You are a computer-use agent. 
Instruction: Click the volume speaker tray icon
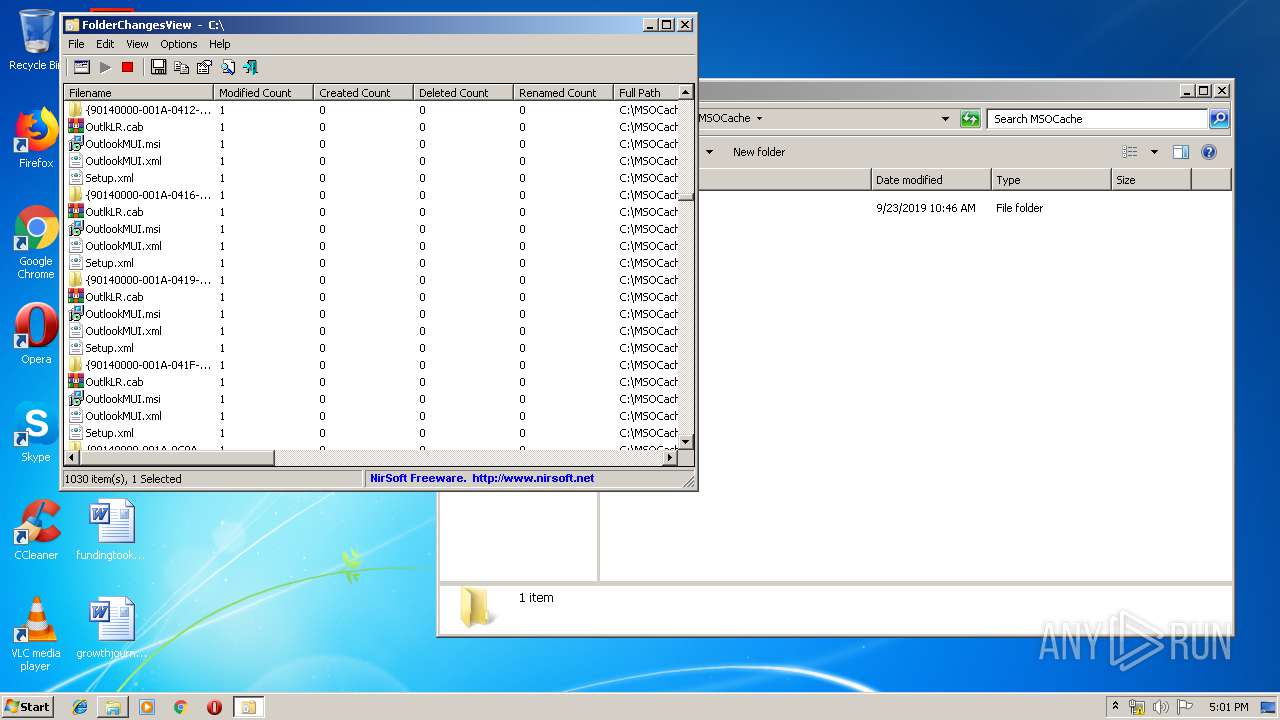pos(1161,707)
